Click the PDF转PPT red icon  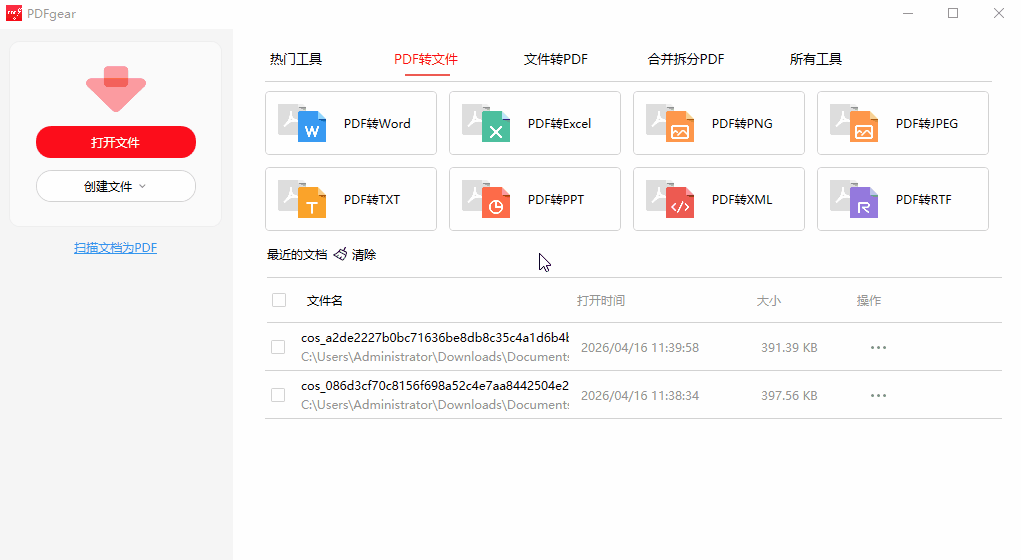click(486, 199)
